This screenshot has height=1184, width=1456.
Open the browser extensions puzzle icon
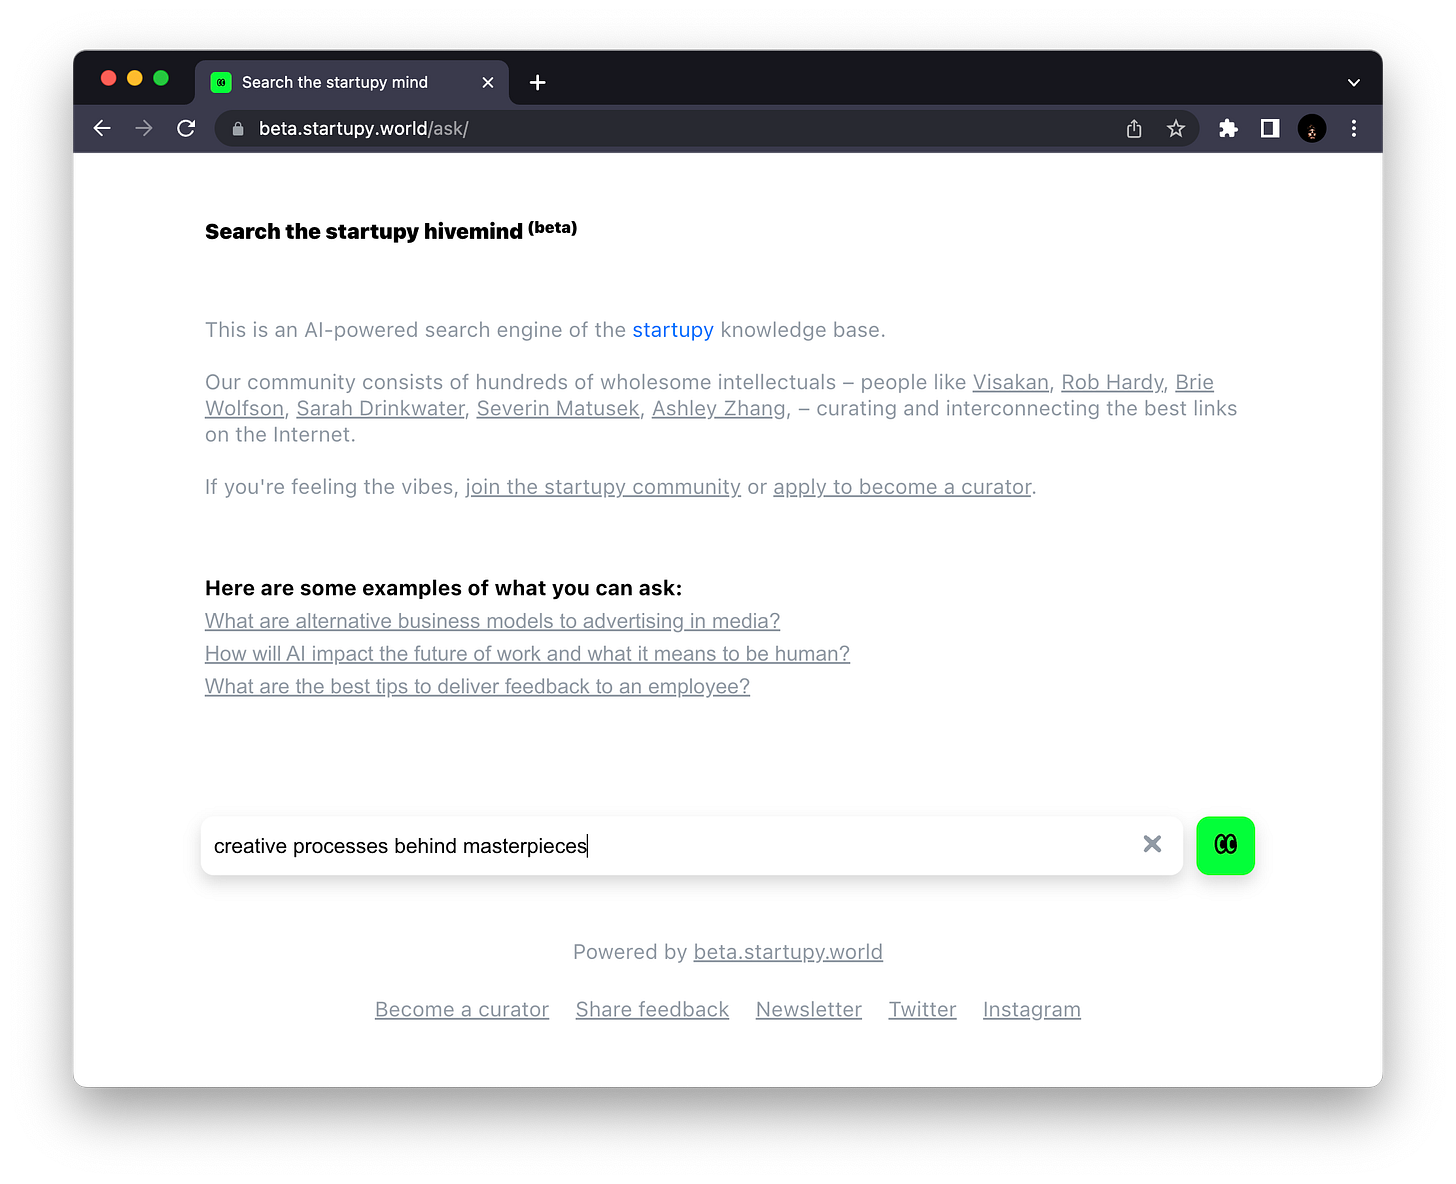pyautogui.click(x=1228, y=128)
